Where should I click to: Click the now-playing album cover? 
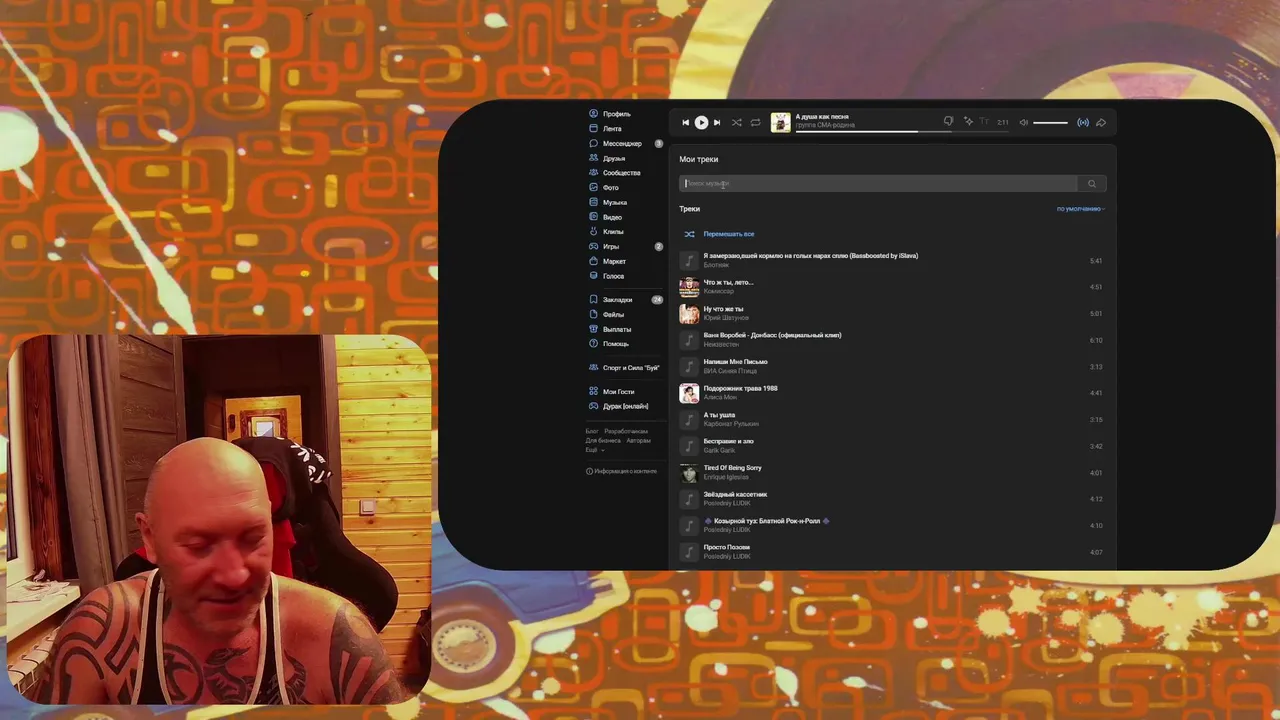[780, 122]
